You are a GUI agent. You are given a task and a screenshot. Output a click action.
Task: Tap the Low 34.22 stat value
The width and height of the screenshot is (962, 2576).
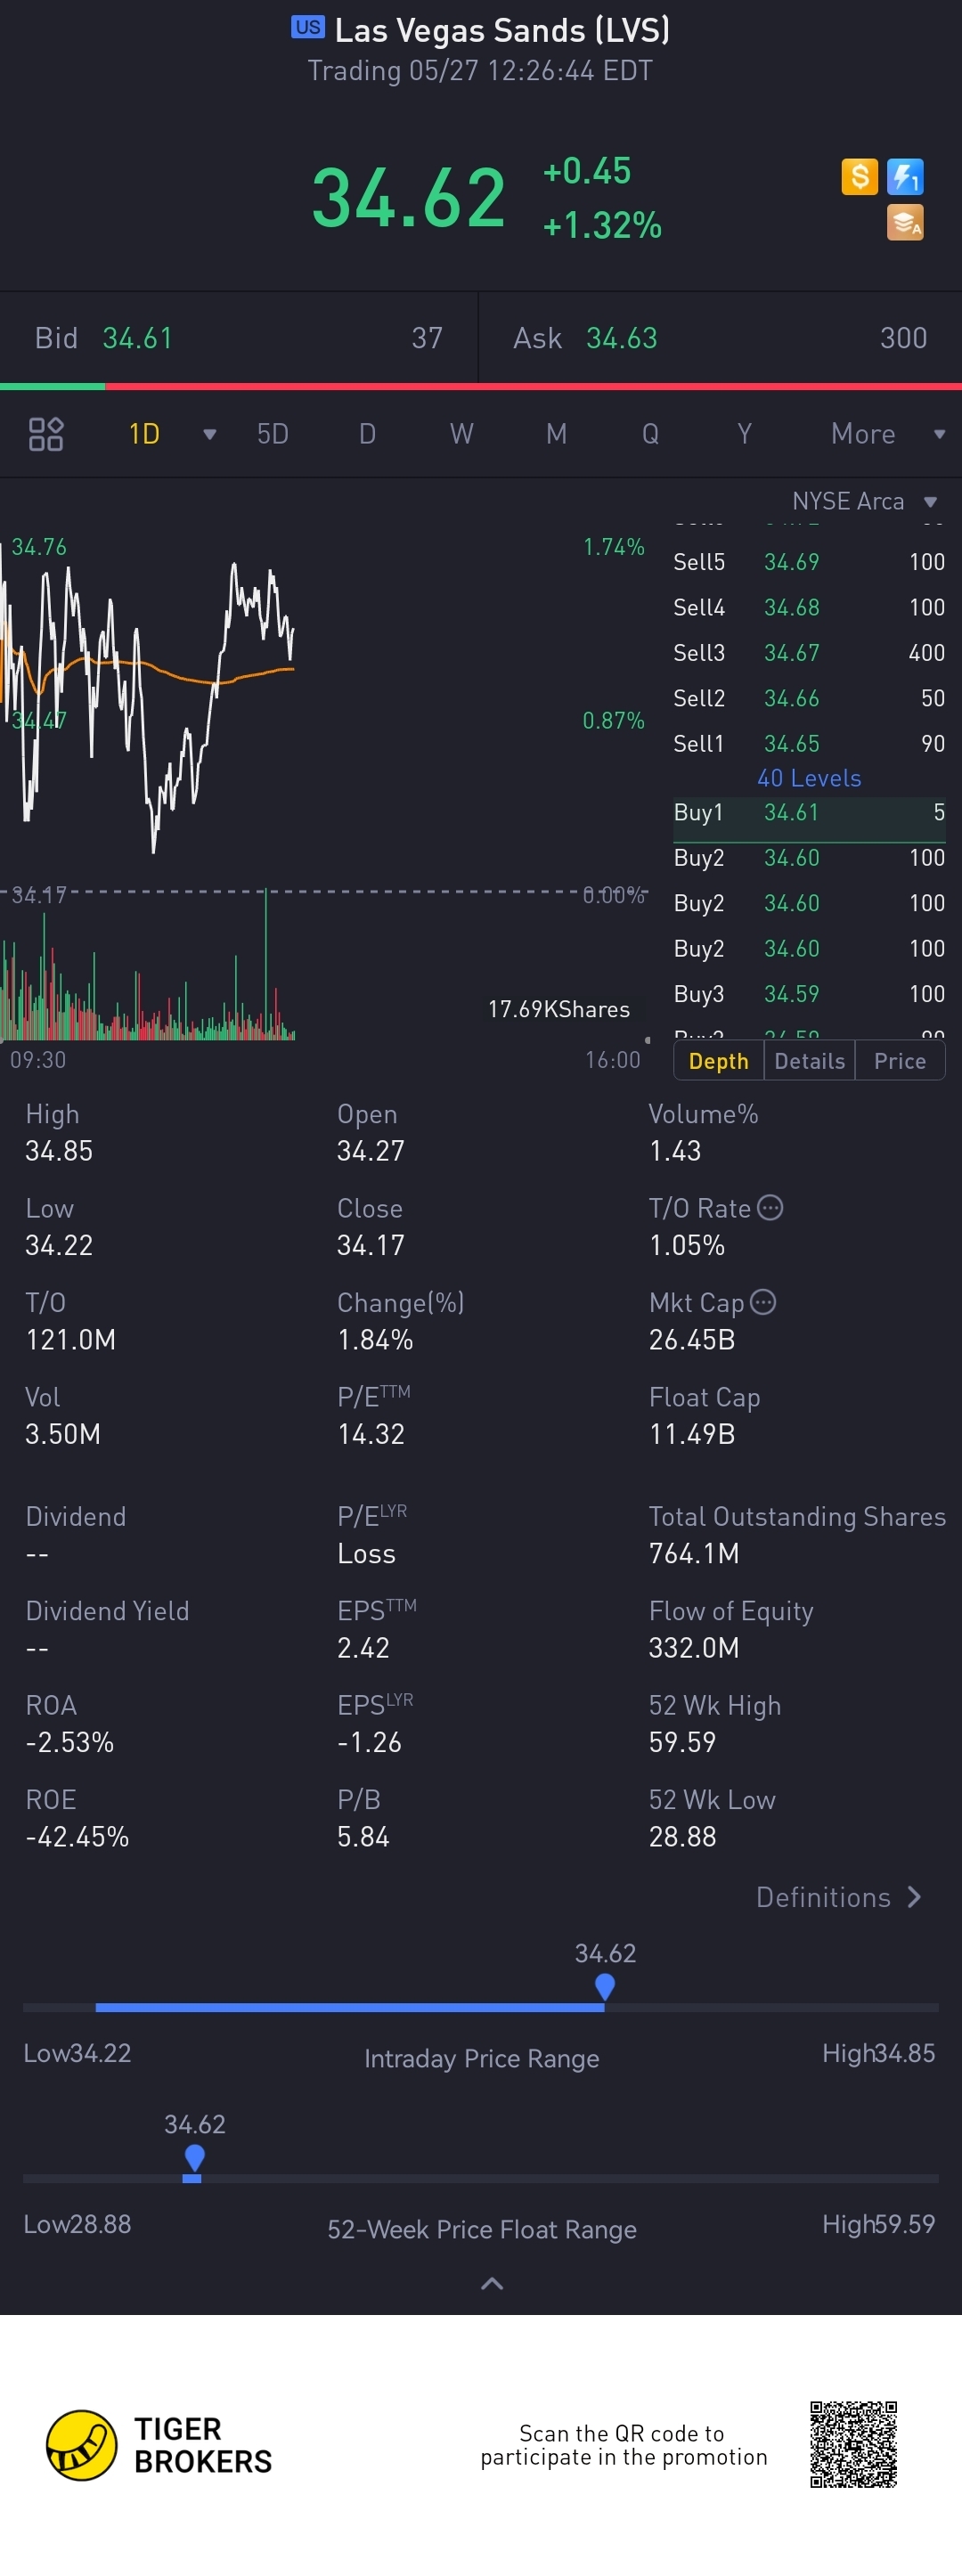coord(59,1245)
